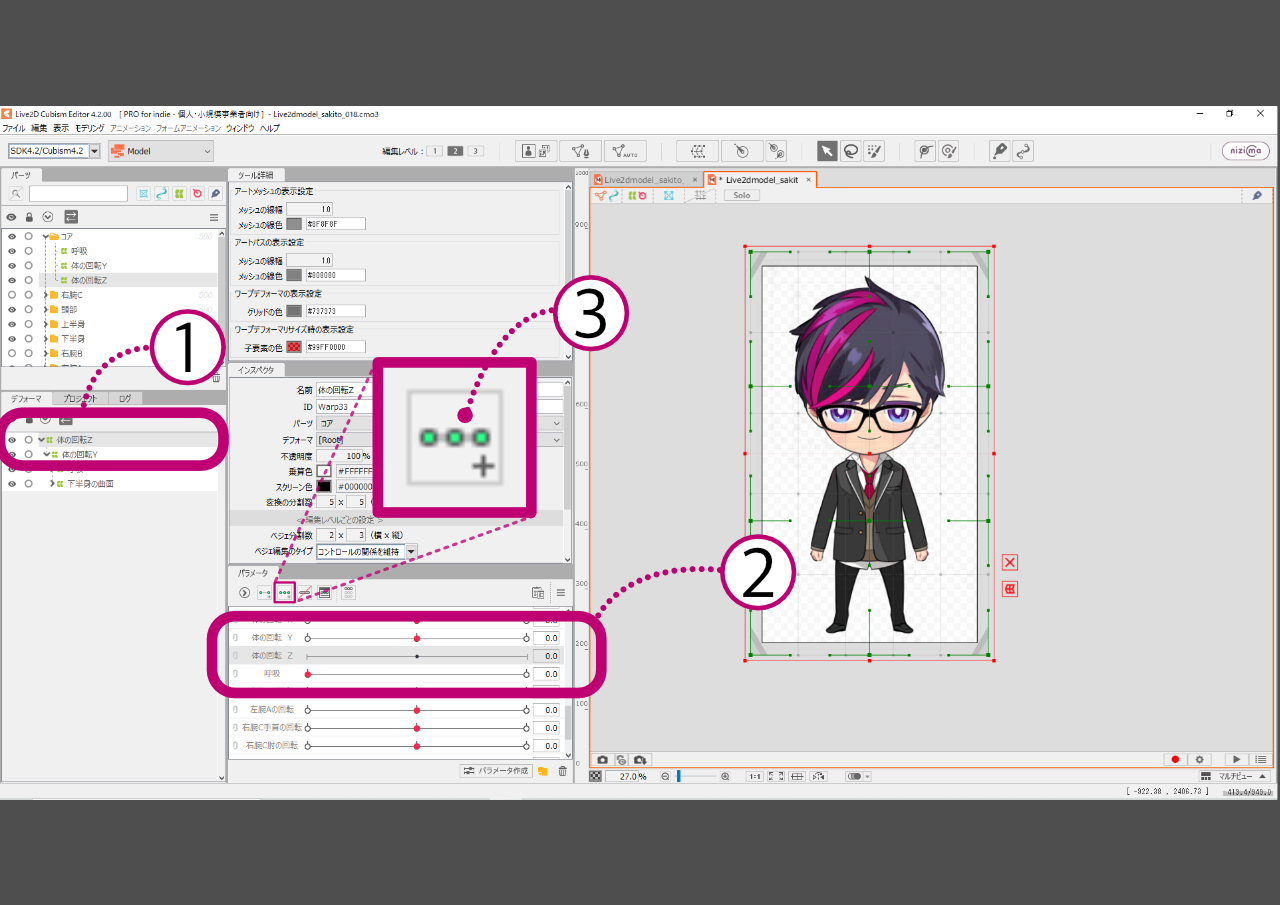Delete parameter with trash icon
1280x905 pixels.
(562, 771)
